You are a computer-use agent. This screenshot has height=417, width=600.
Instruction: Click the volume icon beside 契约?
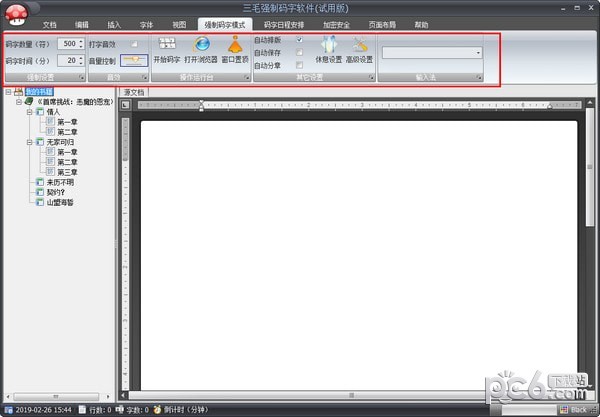39,192
